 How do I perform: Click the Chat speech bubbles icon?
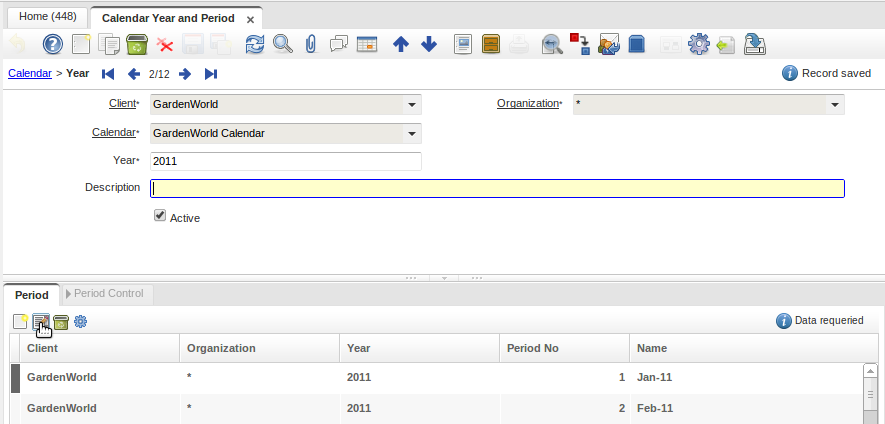click(339, 44)
